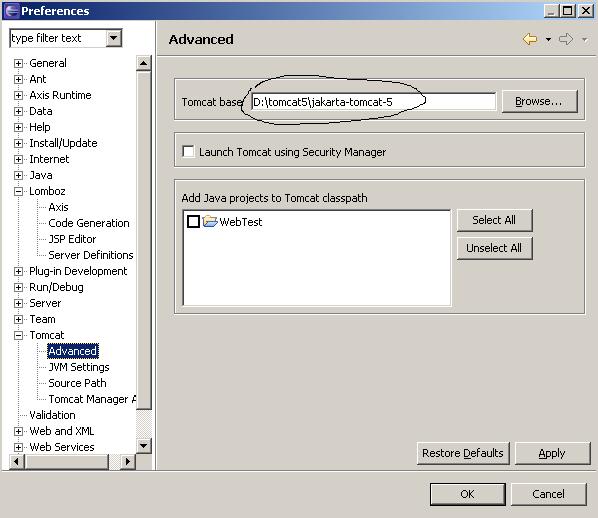Expand the Java tree node

(x=18, y=175)
